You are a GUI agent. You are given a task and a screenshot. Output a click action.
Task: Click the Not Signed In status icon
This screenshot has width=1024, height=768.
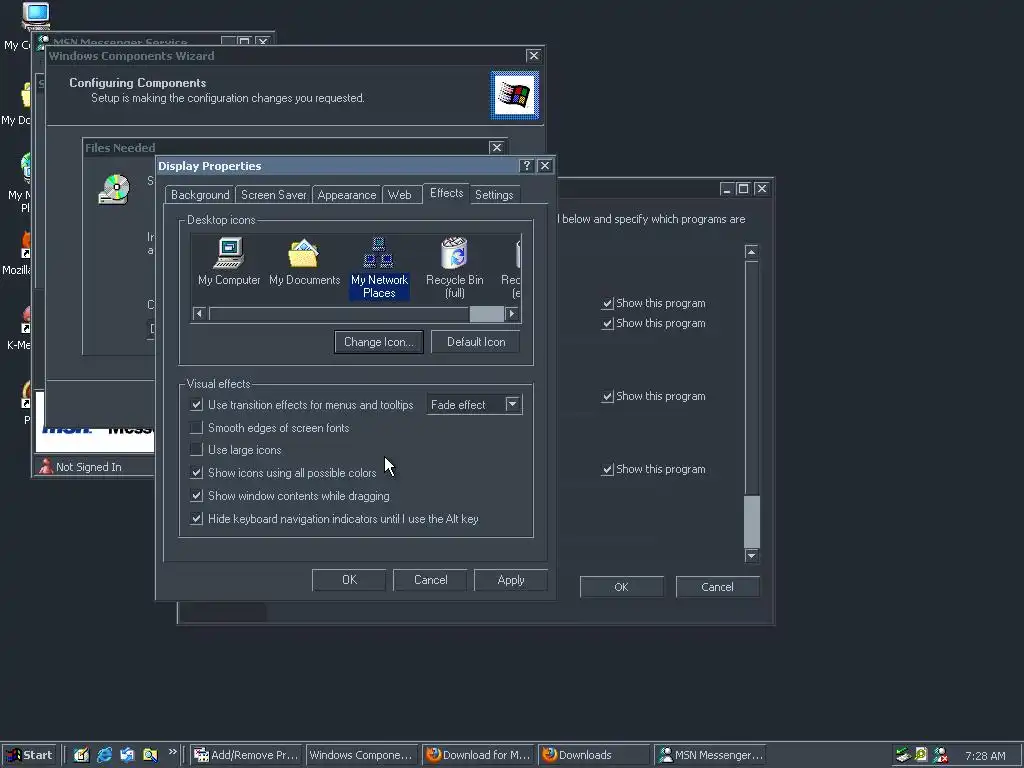(x=46, y=466)
